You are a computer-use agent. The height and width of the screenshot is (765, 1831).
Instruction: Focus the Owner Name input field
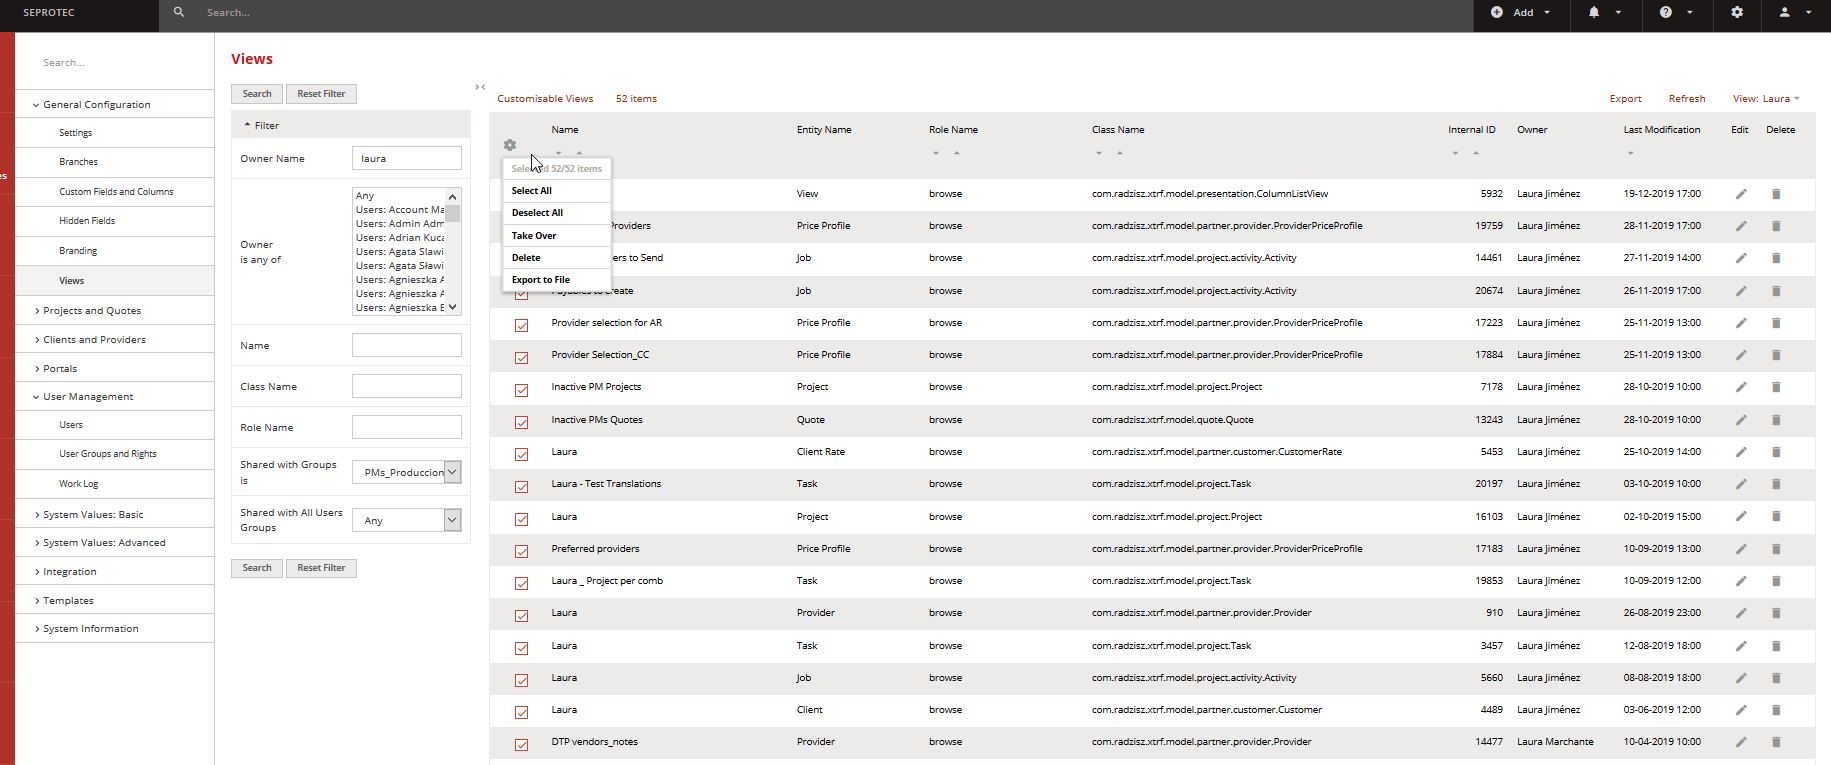[x=406, y=158]
